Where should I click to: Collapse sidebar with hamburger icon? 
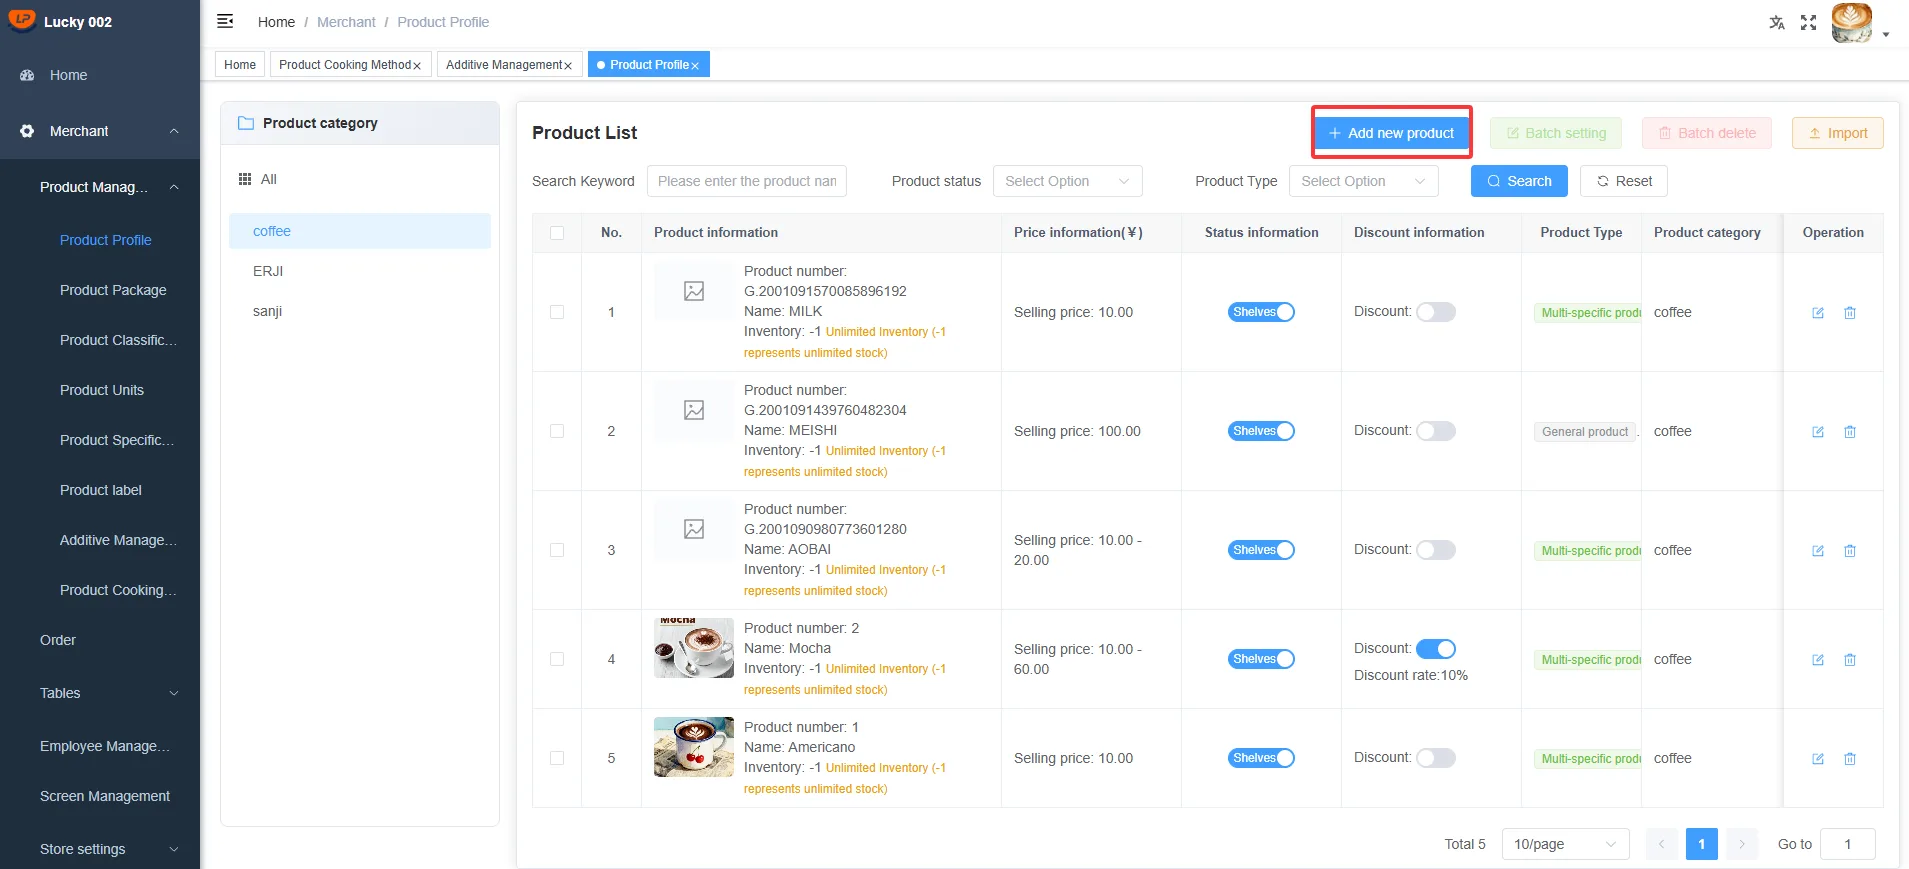click(225, 21)
